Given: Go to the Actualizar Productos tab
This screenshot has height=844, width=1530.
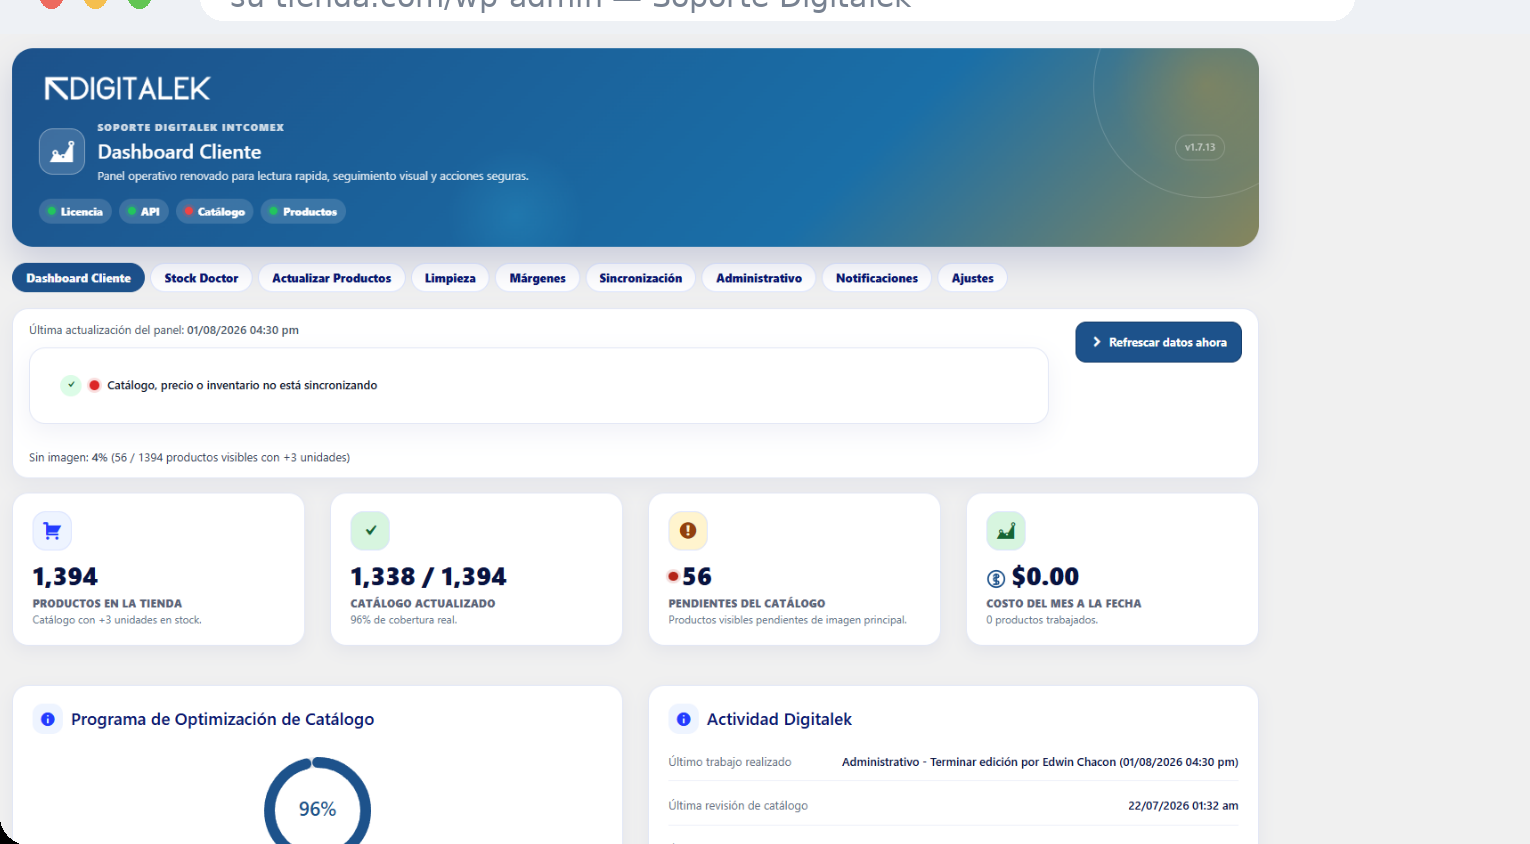Looking at the screenshot, I should coord(332,278).
